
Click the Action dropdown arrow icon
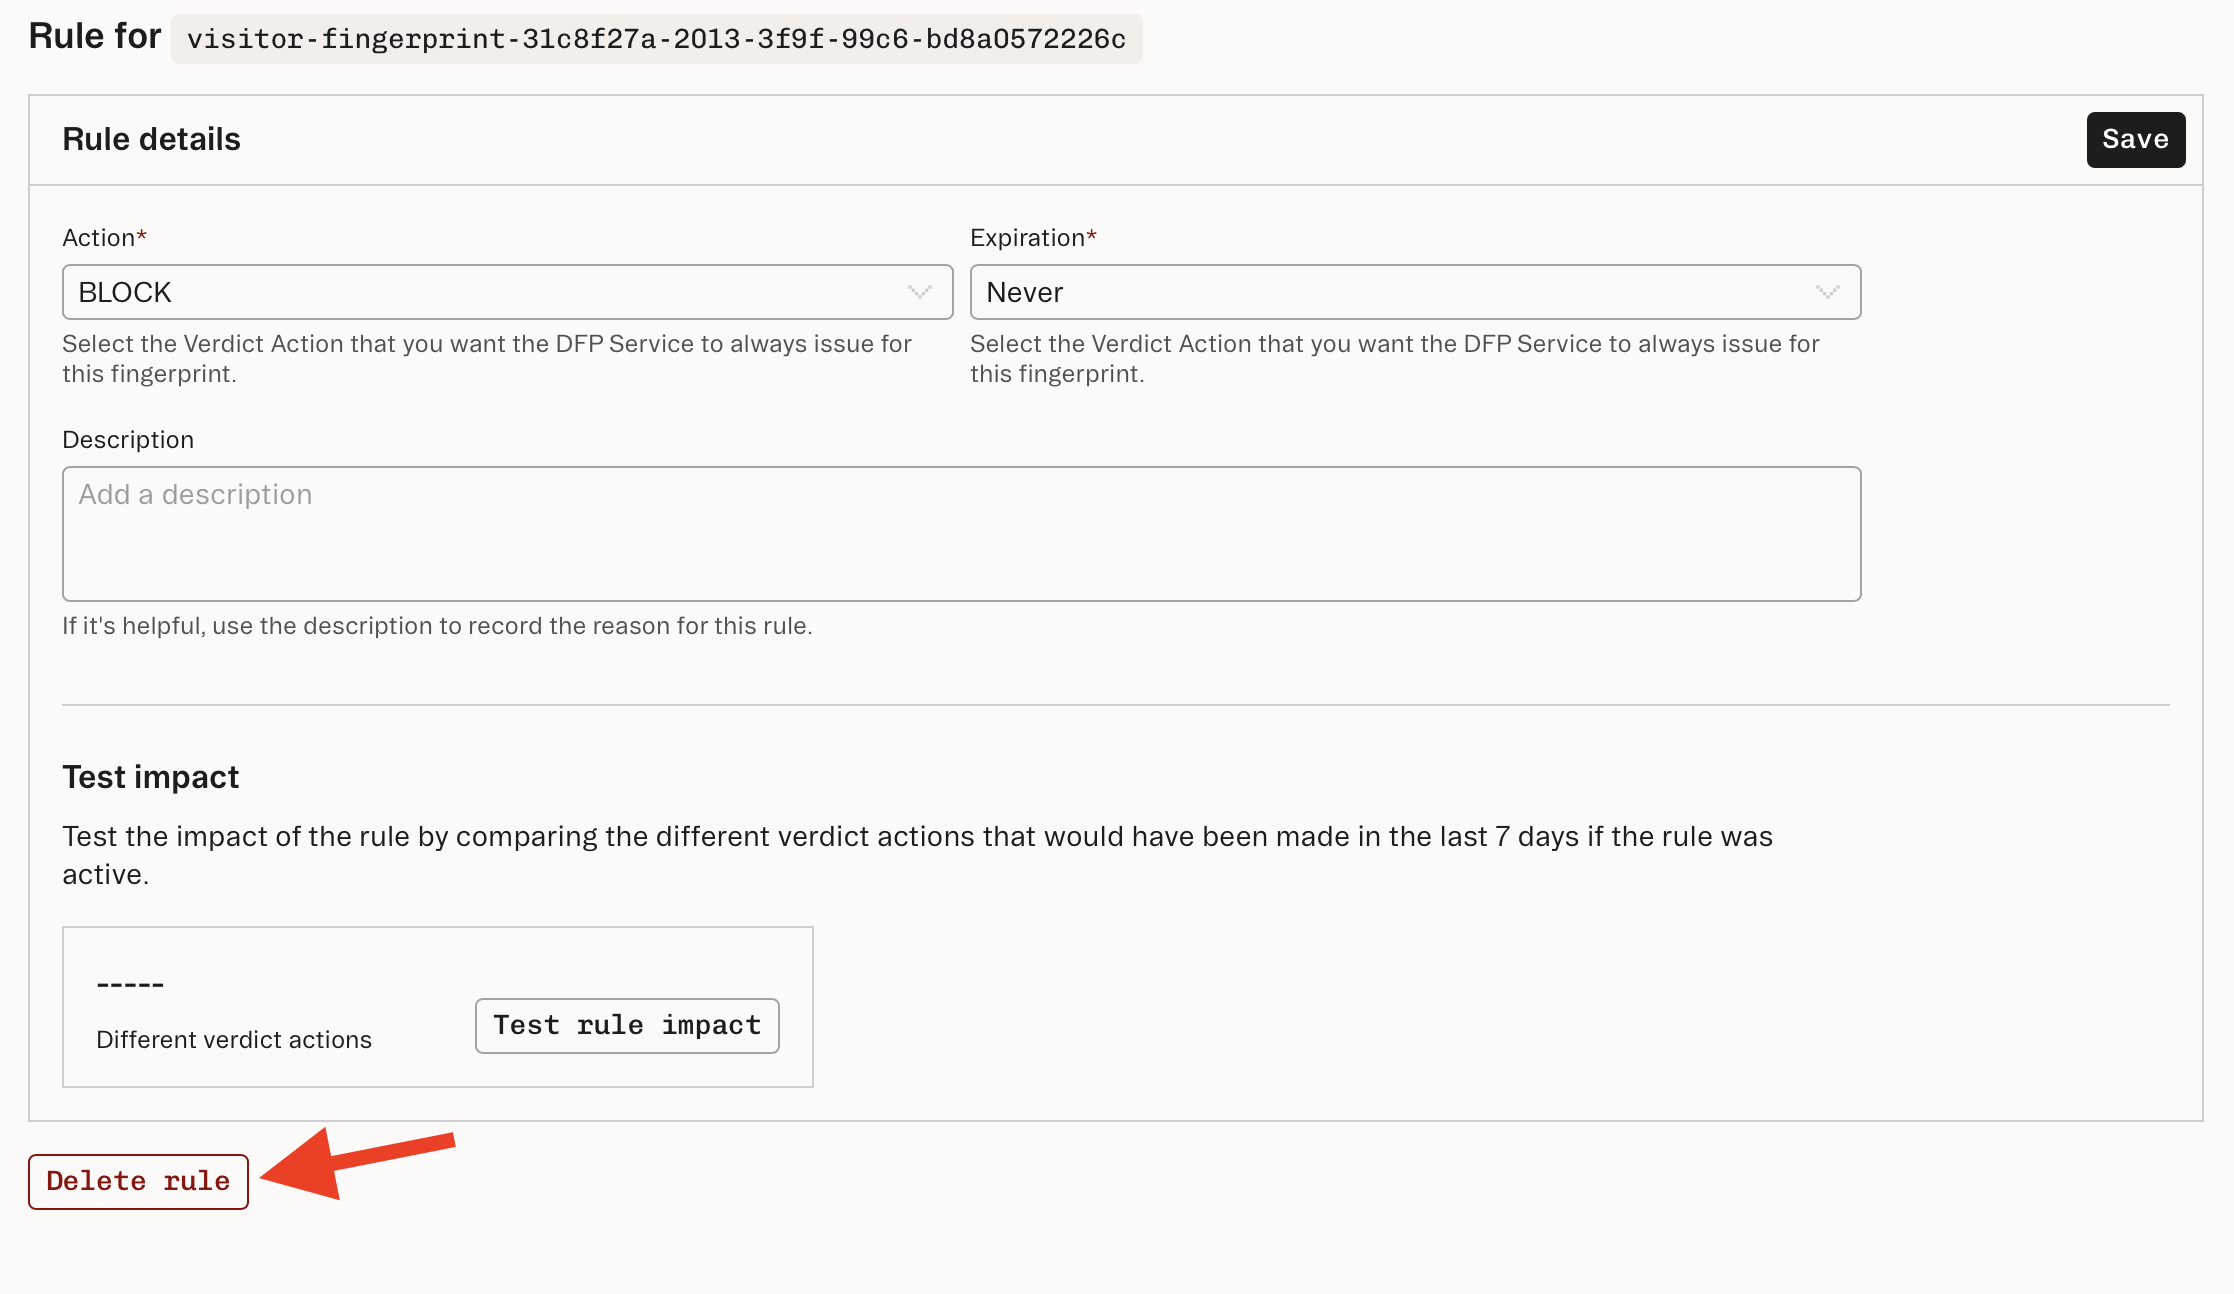point(919,292)
